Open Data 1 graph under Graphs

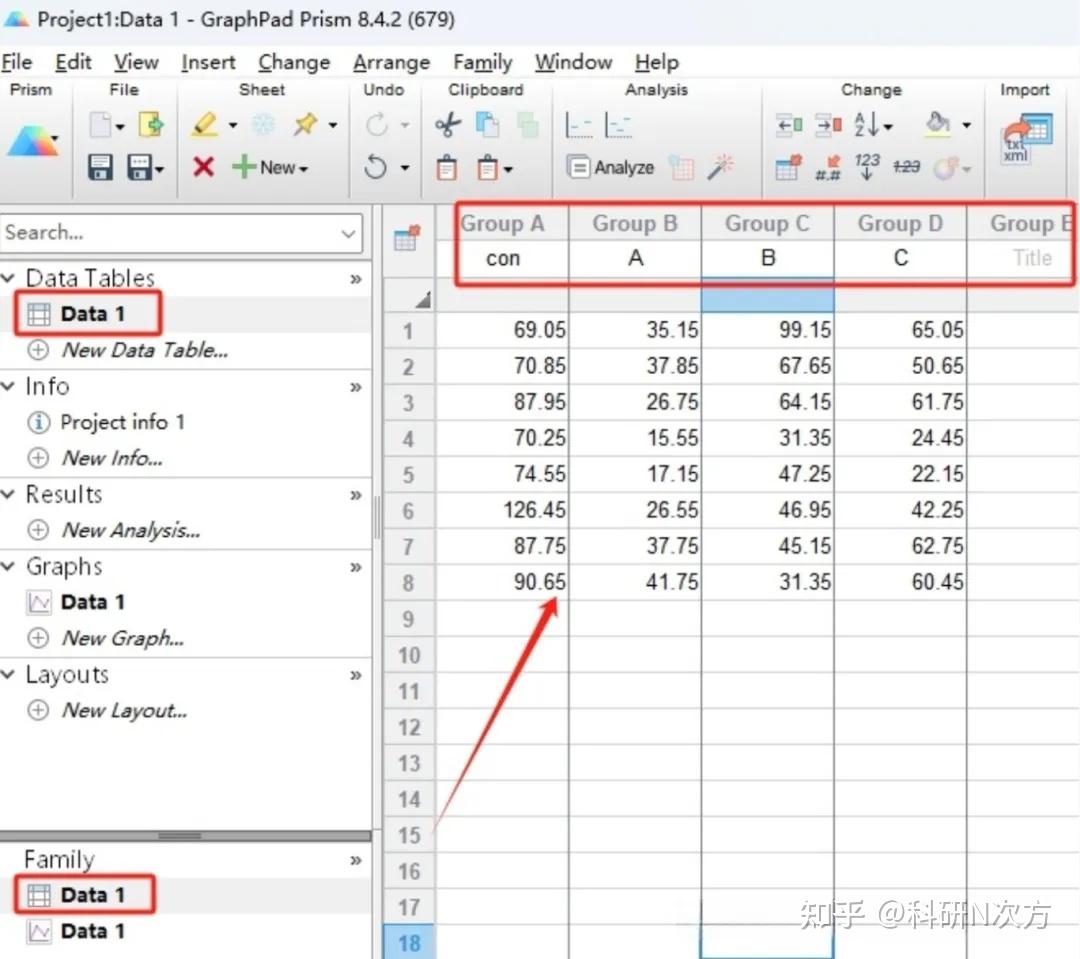(92, 602)
